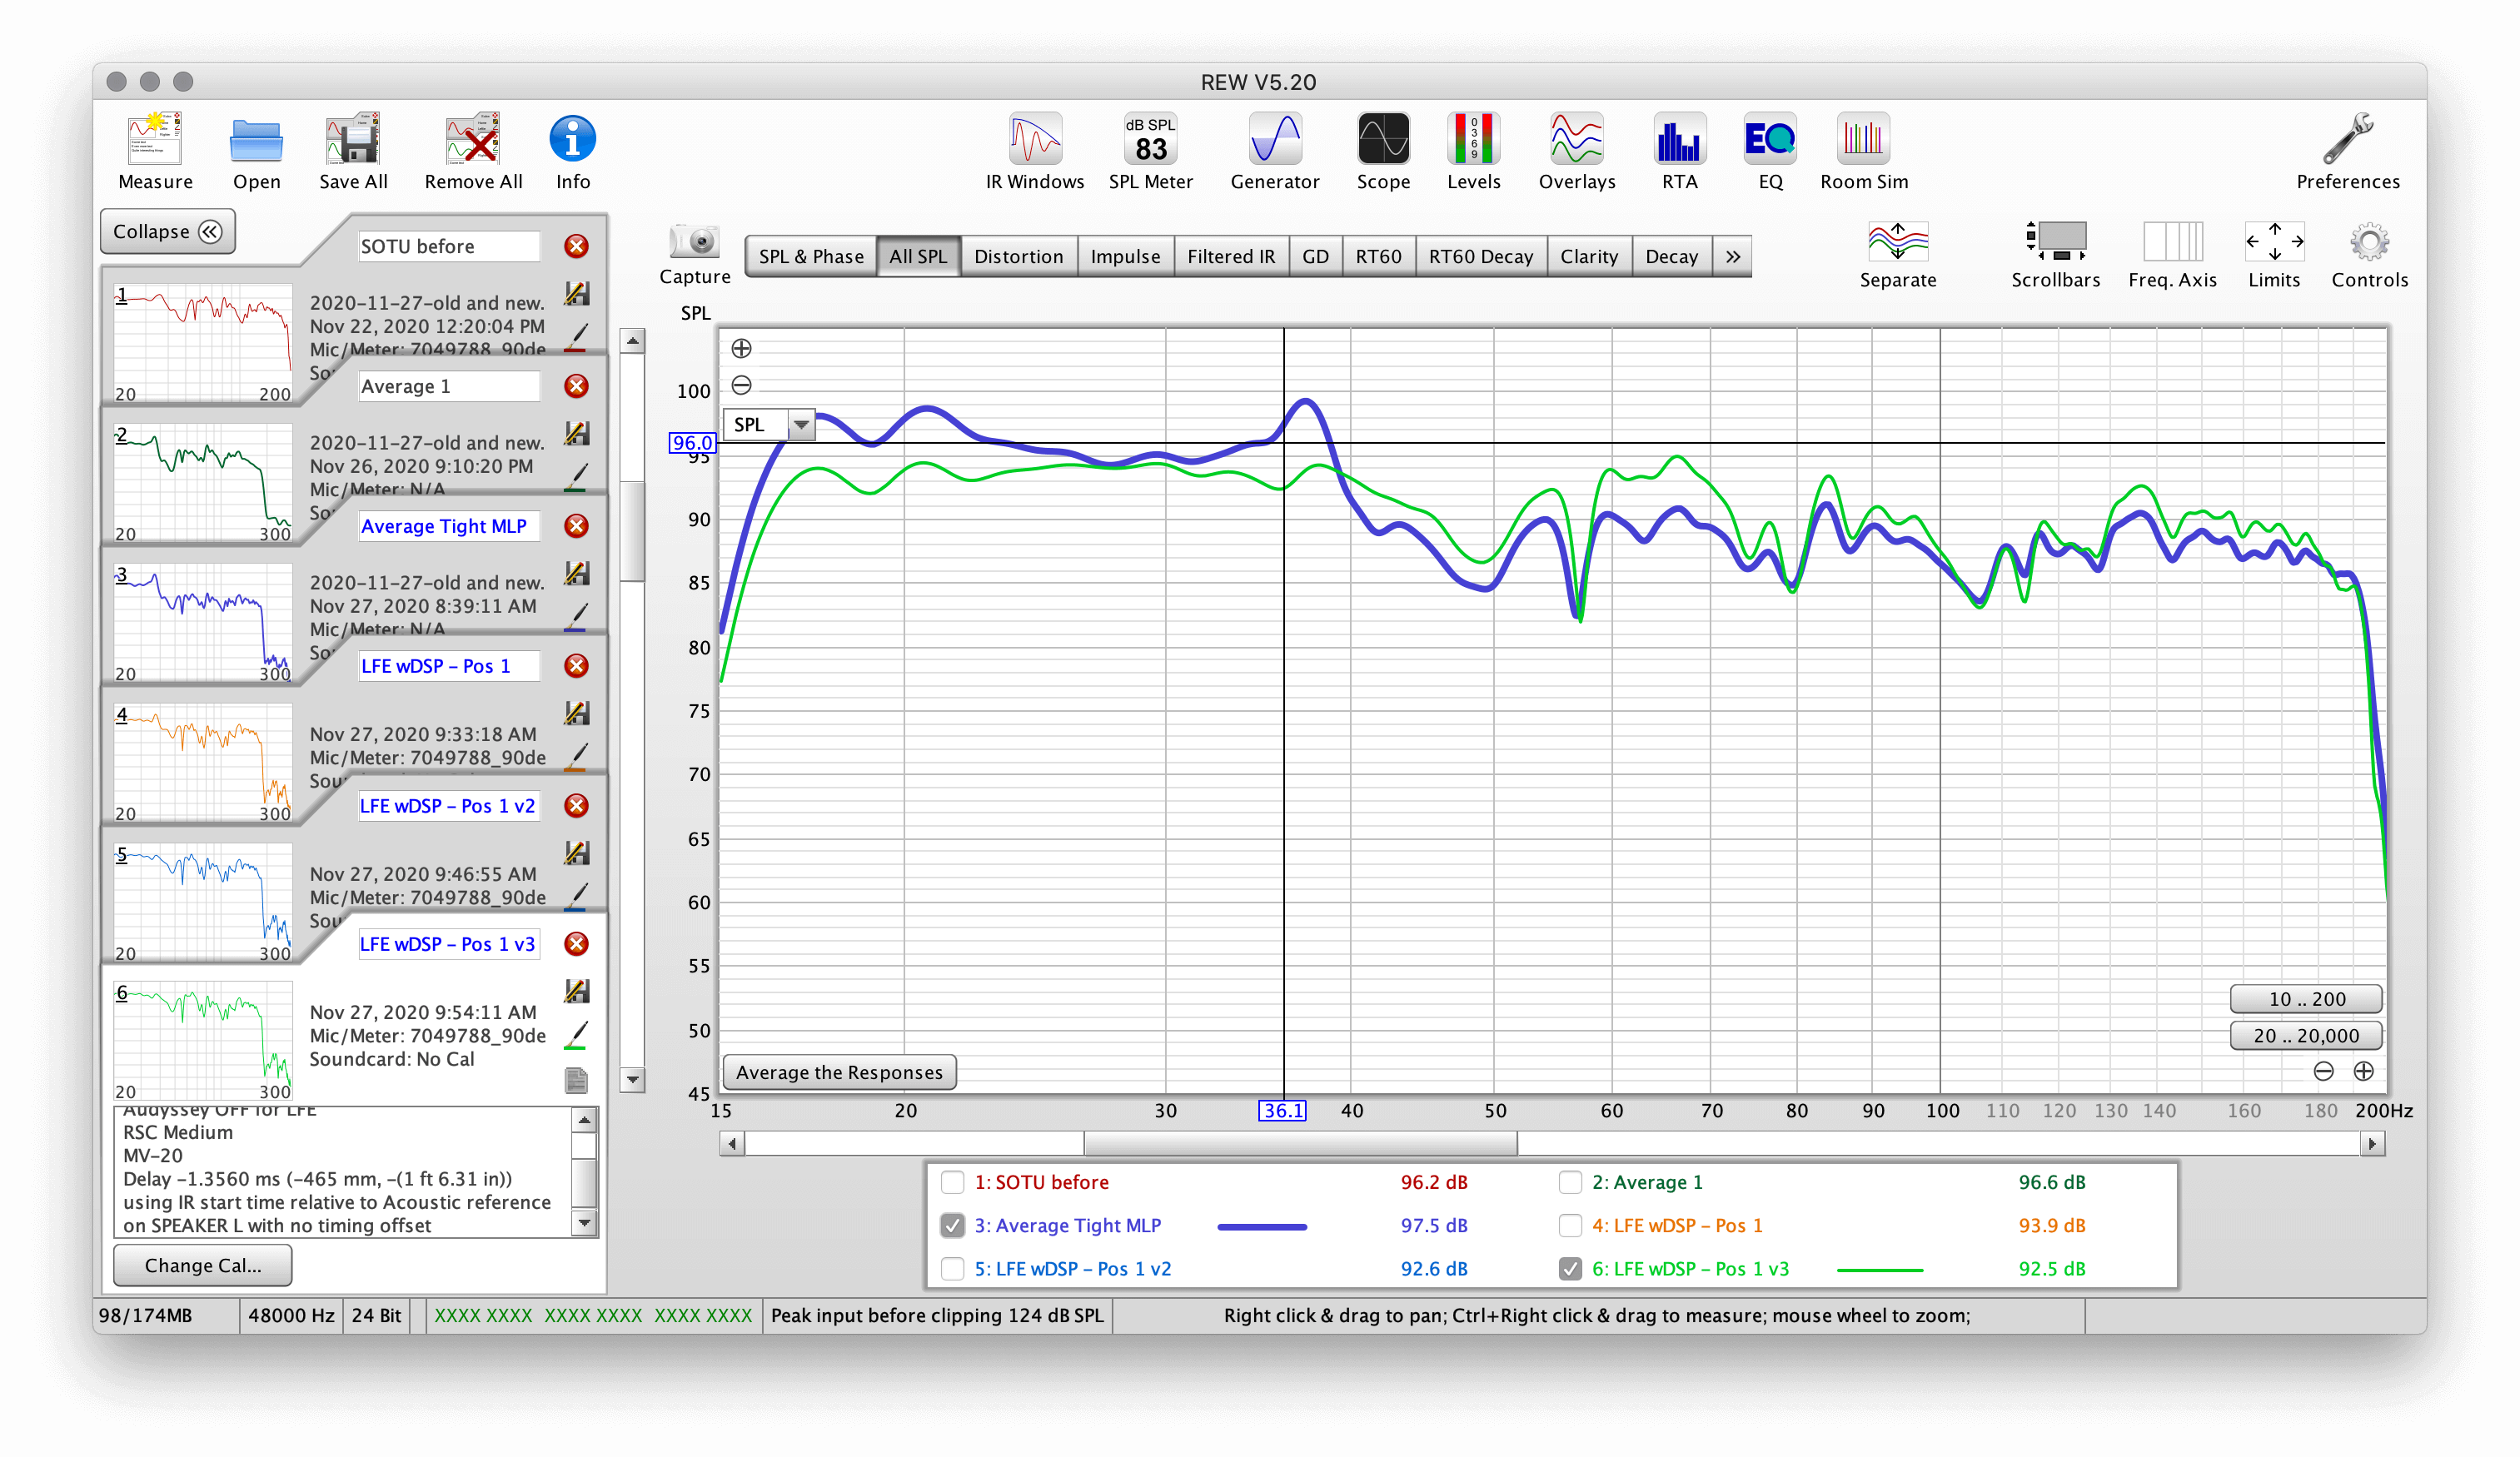Remove the Average Tight MLP measurement

[x=576, y=526]
